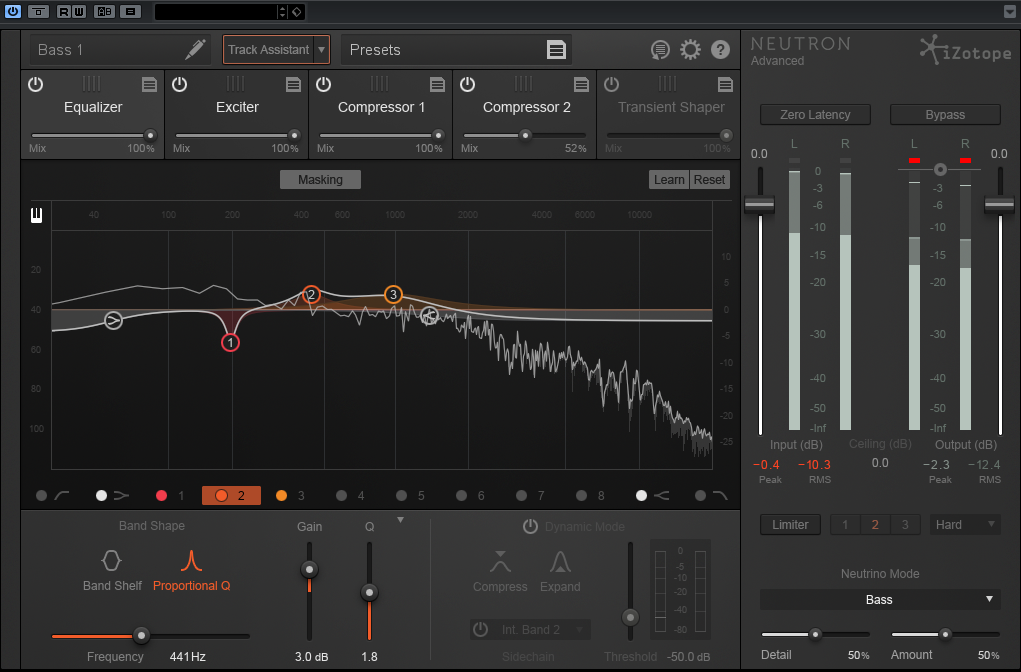This screenshot has width=1021, height=672.
Task: Select the high shelf node on curve
Action: point(429,316)
